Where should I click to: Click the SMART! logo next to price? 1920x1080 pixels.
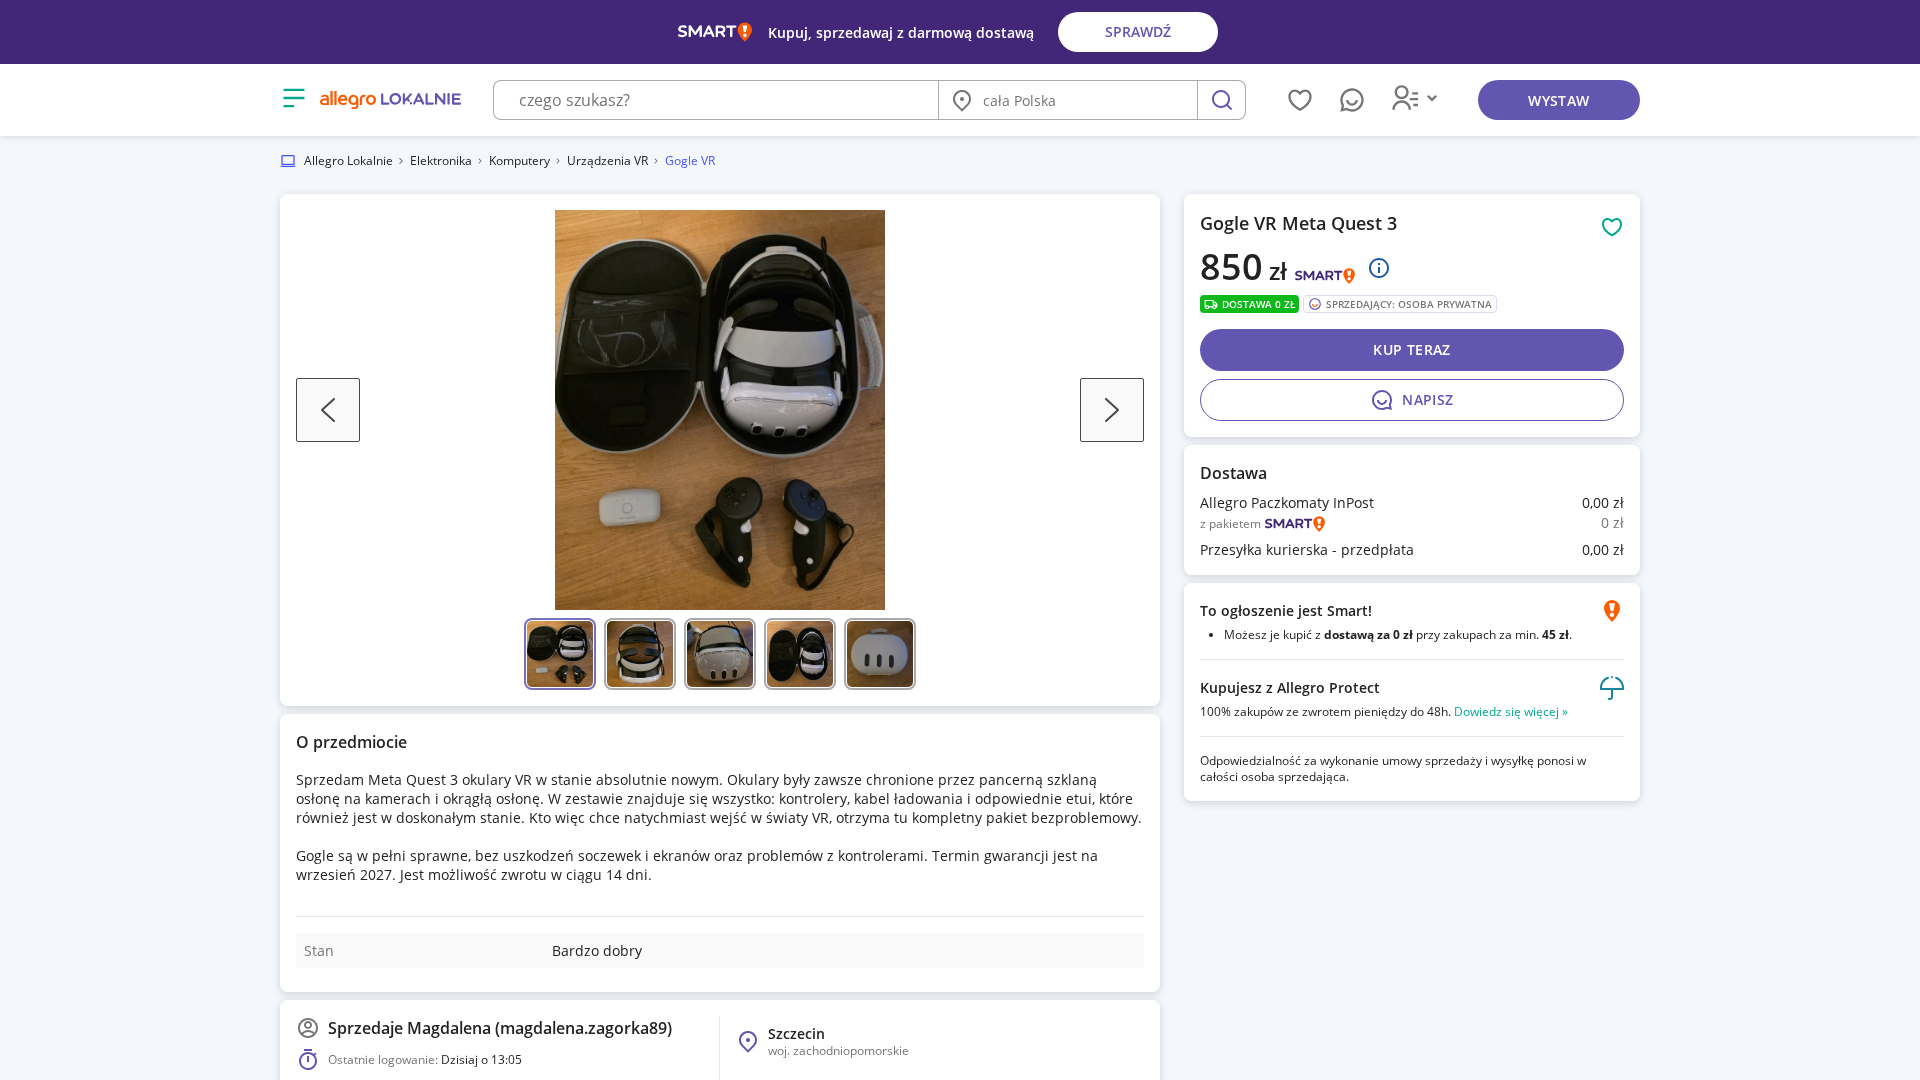tap(1325, 275)
